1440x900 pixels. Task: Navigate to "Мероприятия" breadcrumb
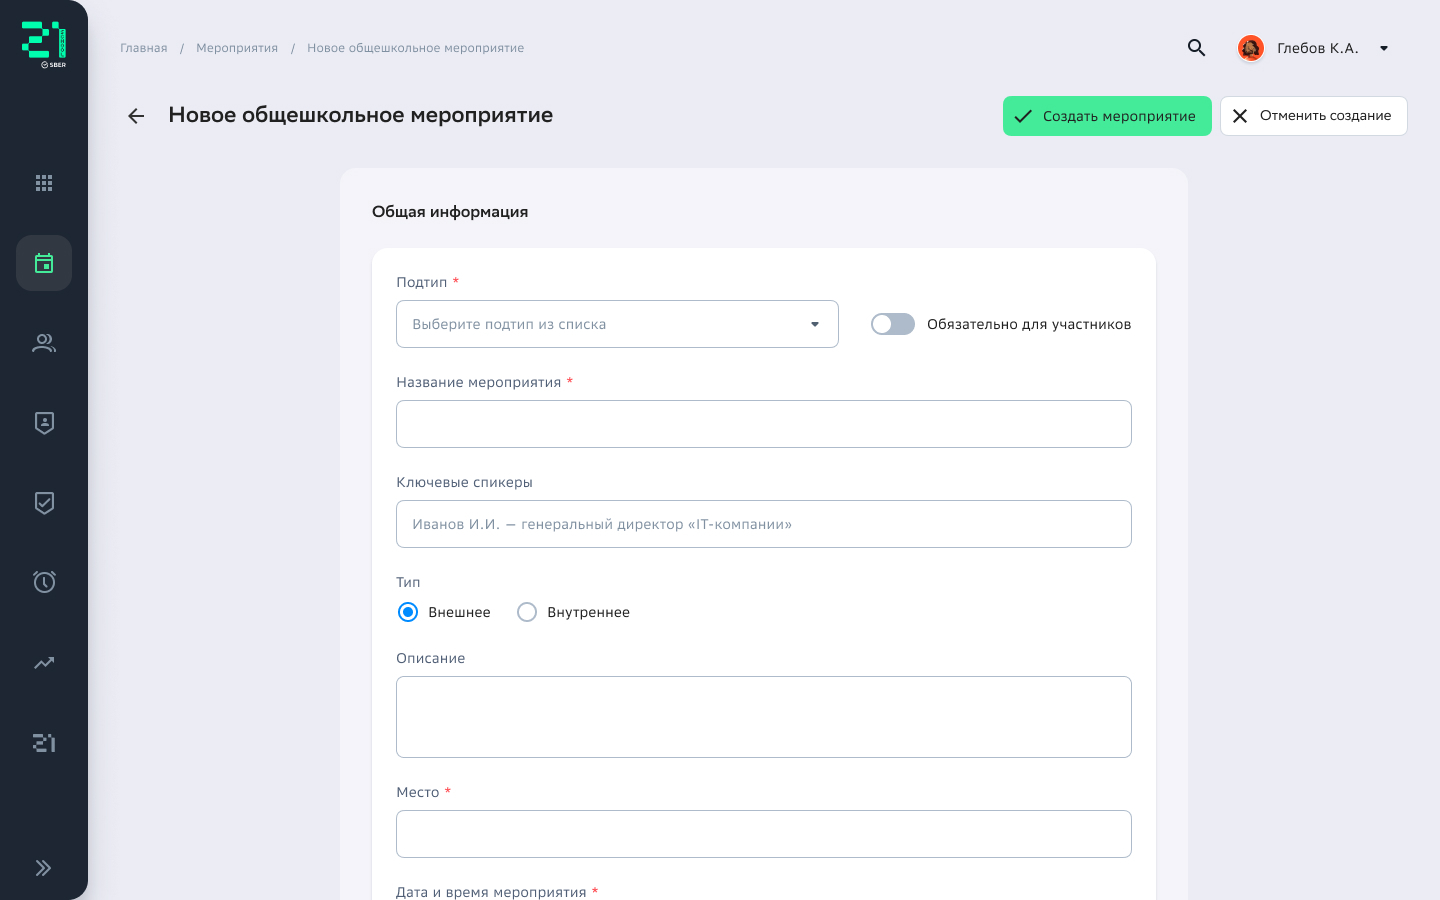[237, 48]
